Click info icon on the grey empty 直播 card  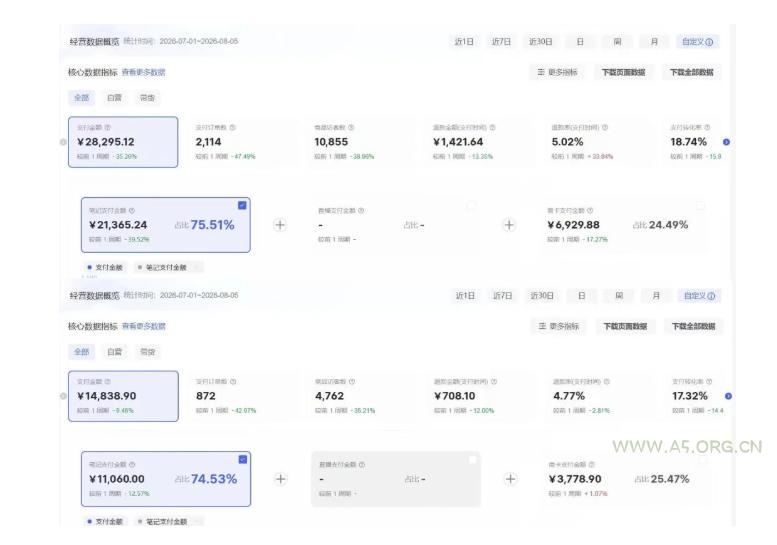(x=362, y=465)
